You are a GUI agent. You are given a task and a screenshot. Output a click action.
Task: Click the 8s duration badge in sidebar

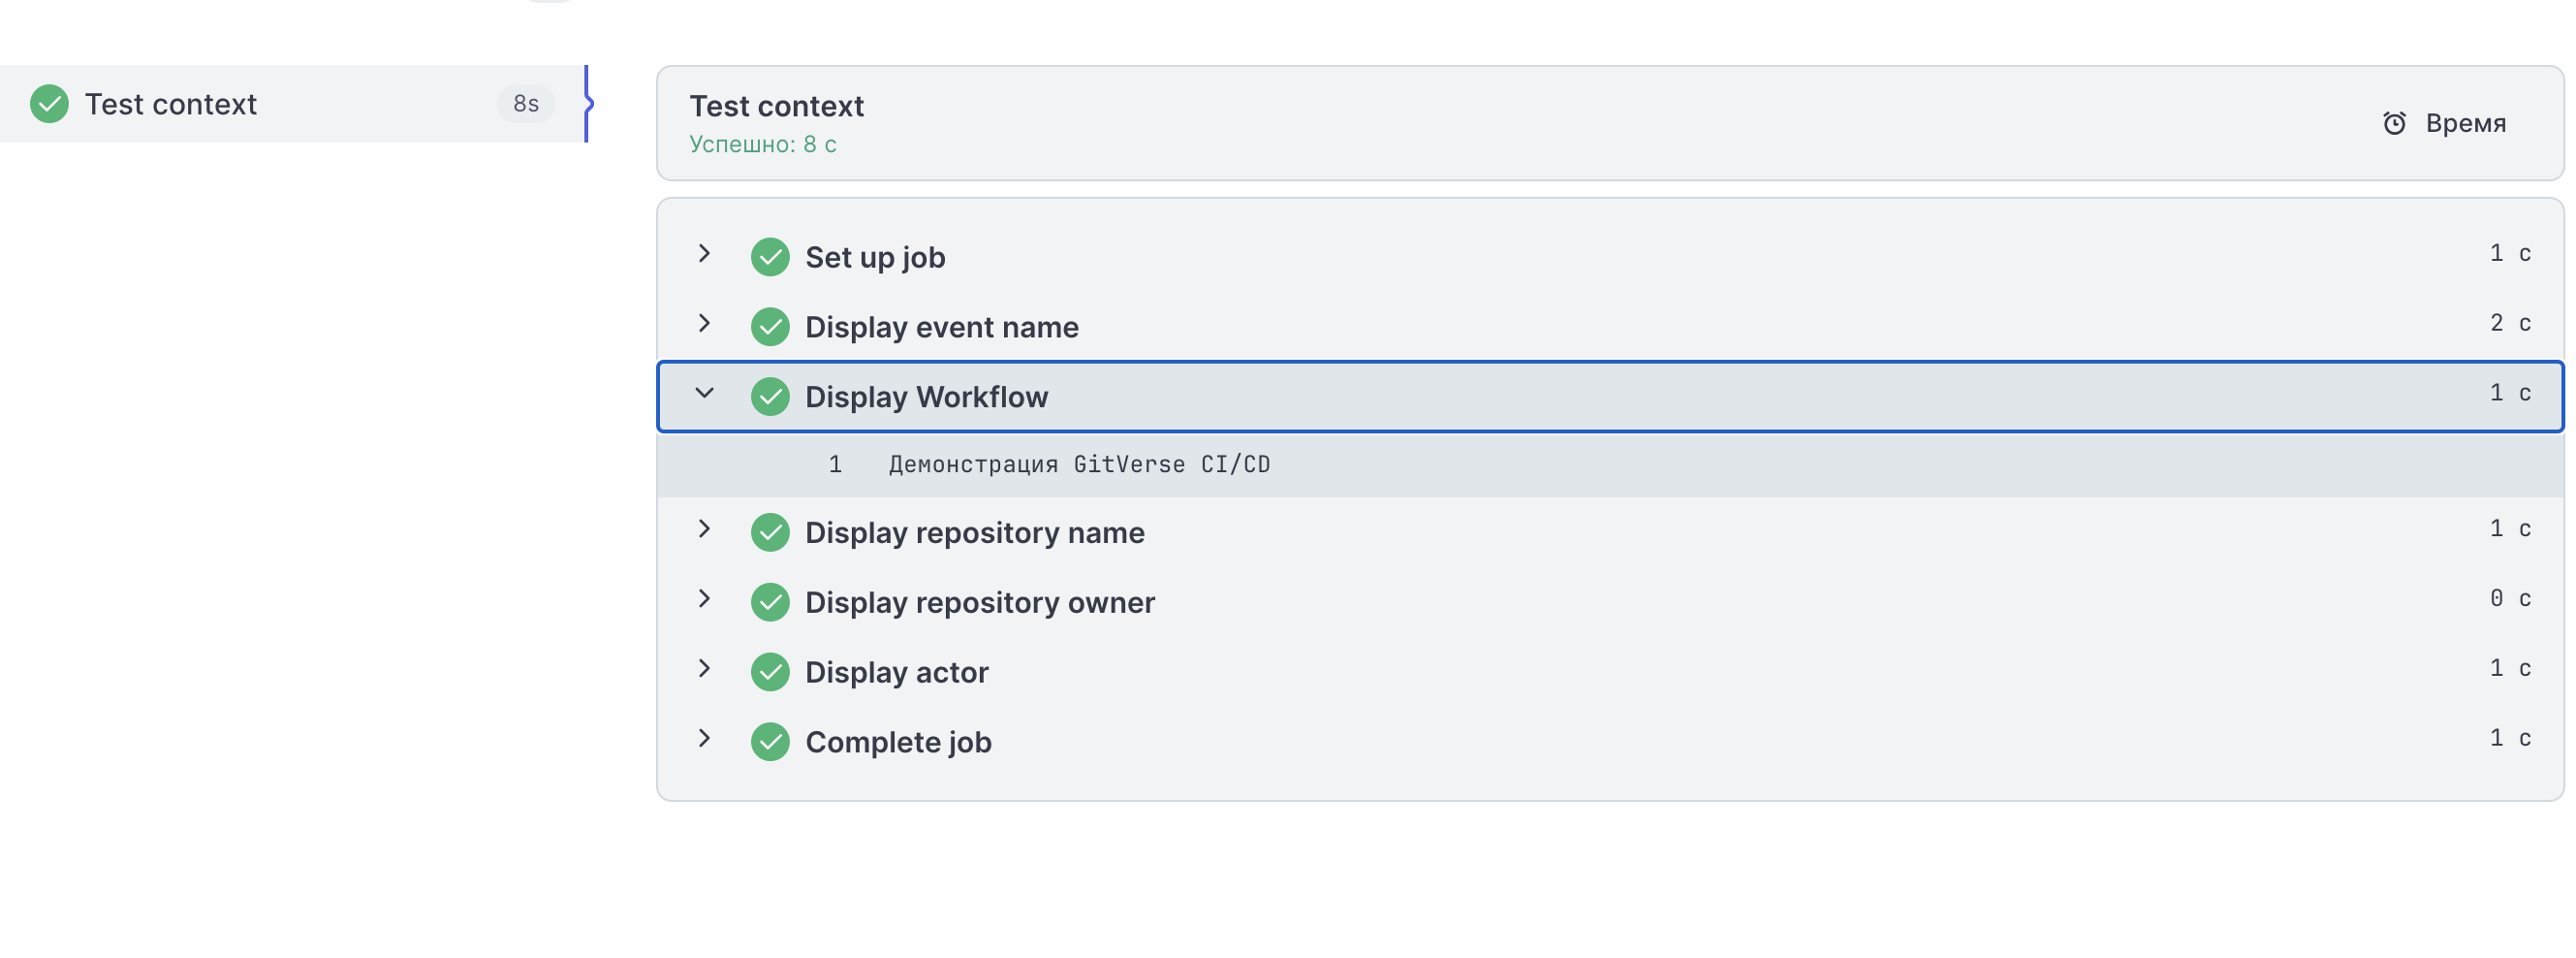526,104
